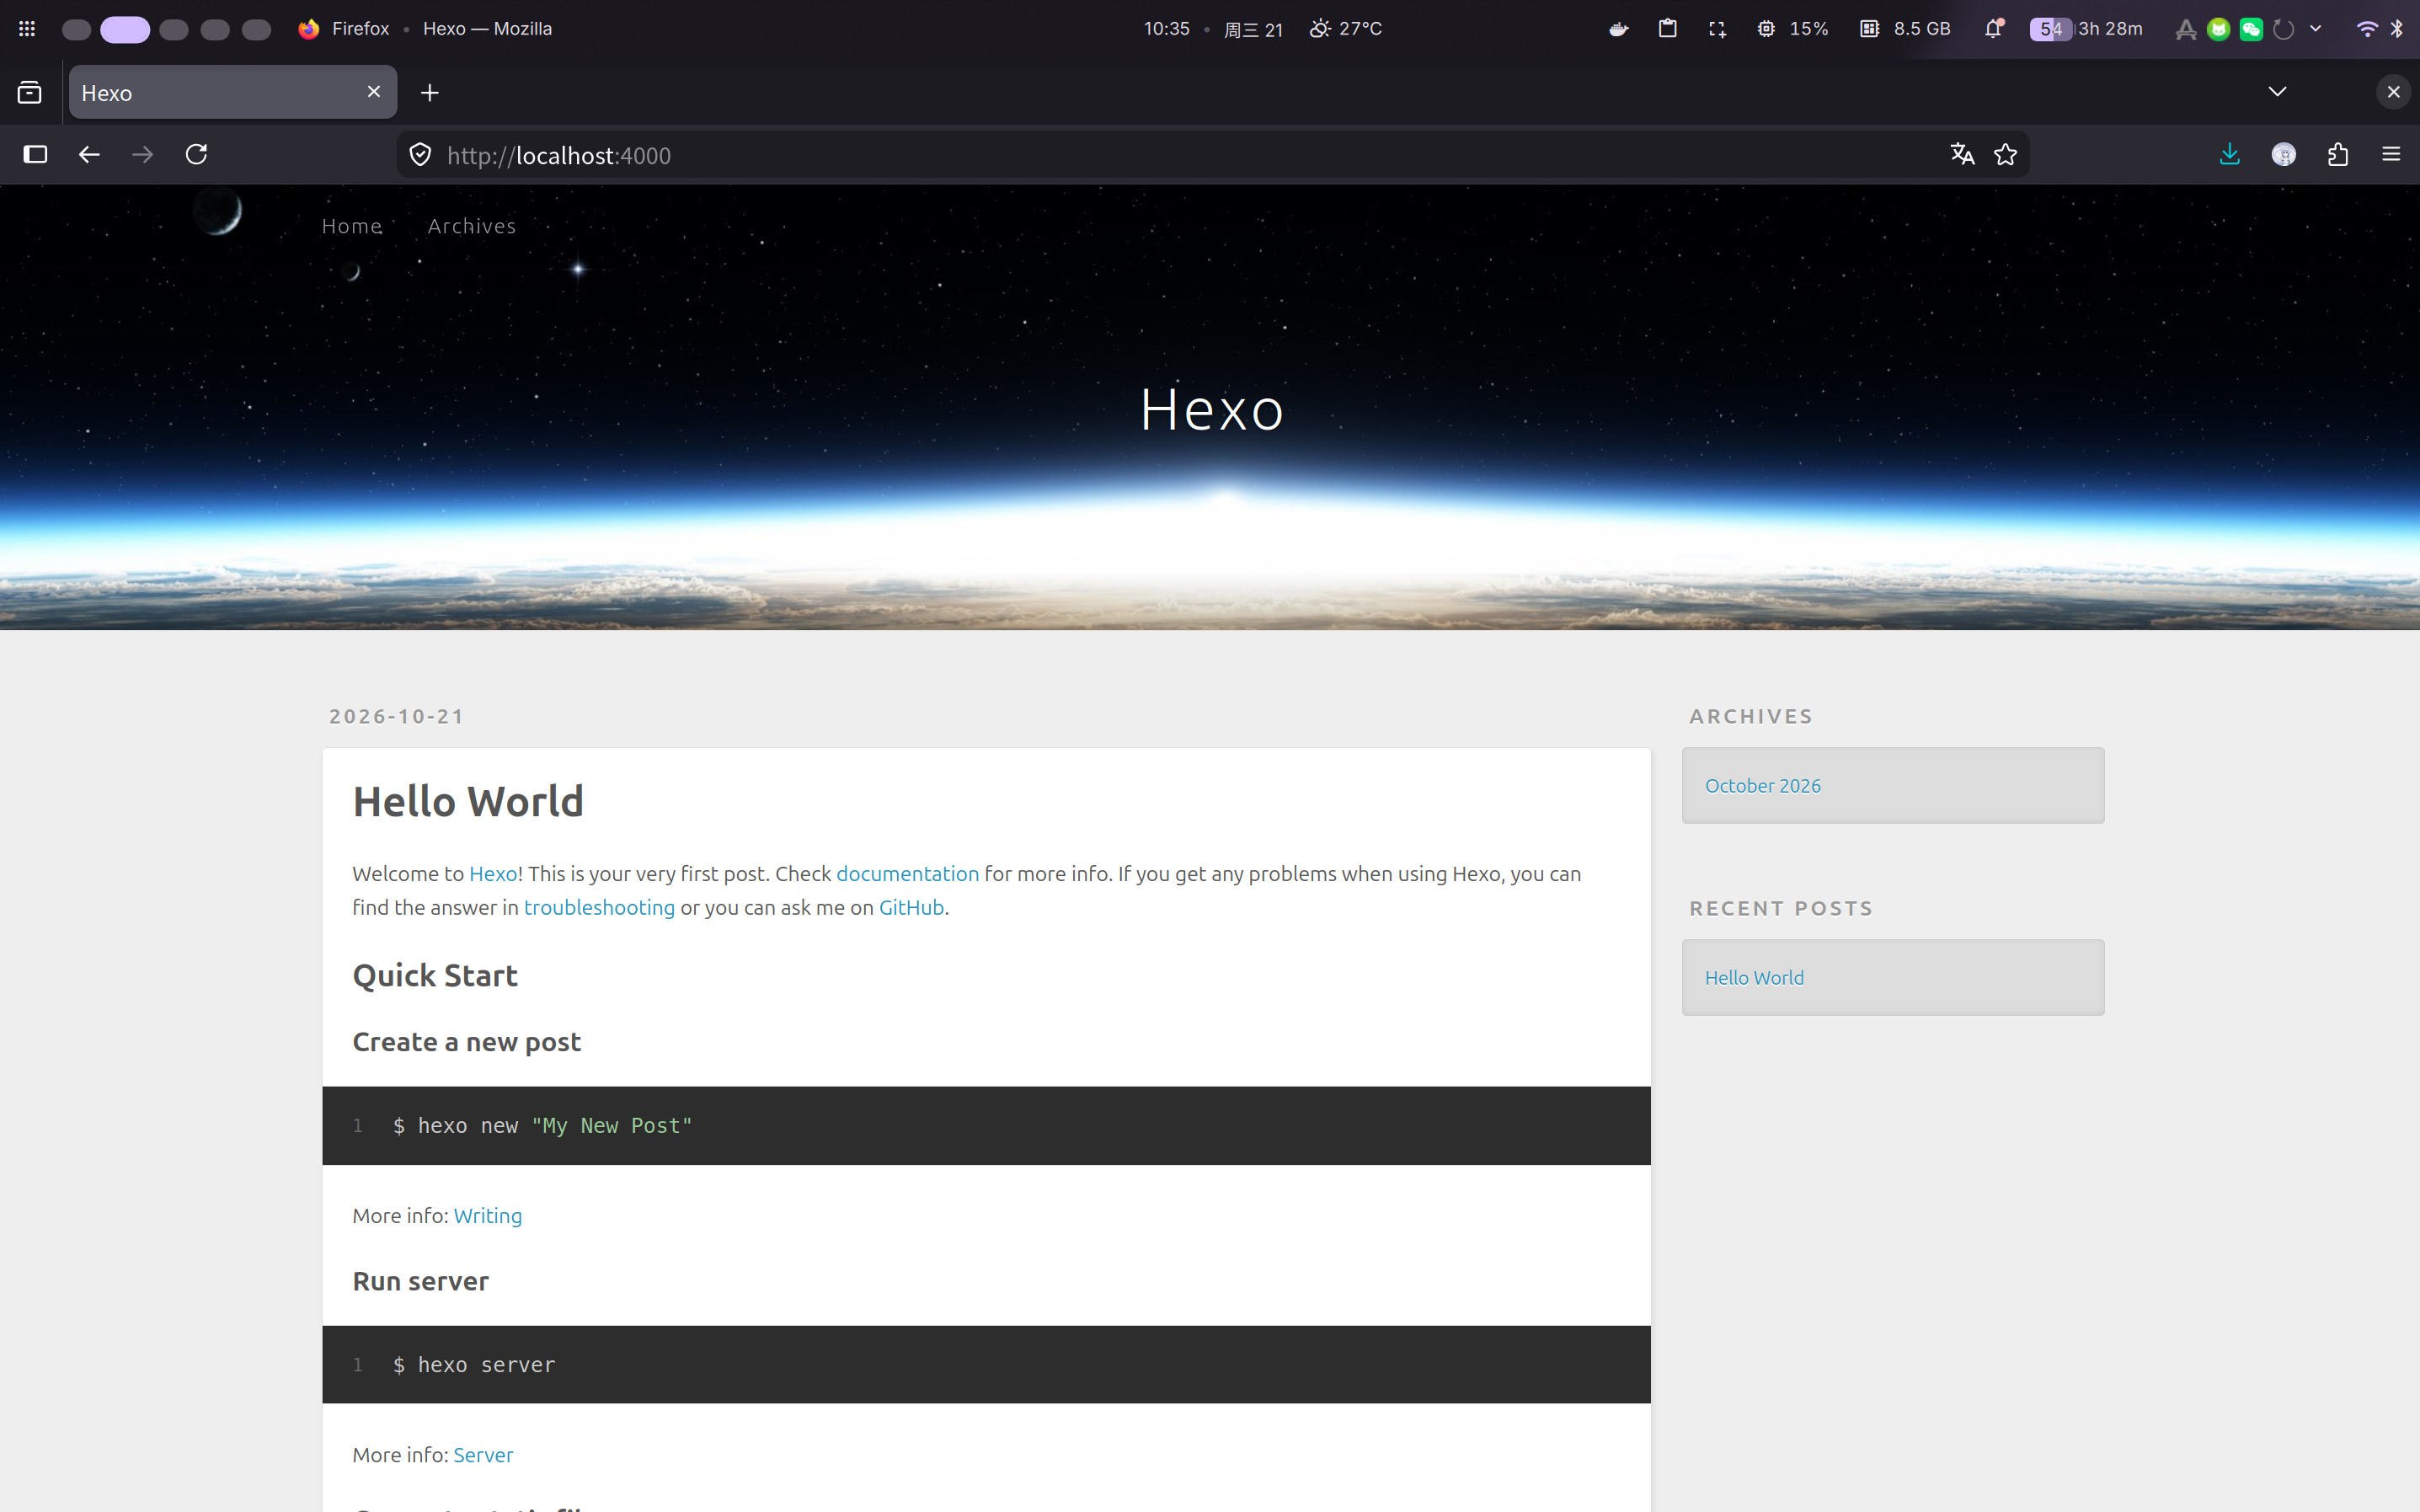This screenshot has height=1512, width=2420.
Task: Open the Archives navigation link
Action: coord(472,226)
